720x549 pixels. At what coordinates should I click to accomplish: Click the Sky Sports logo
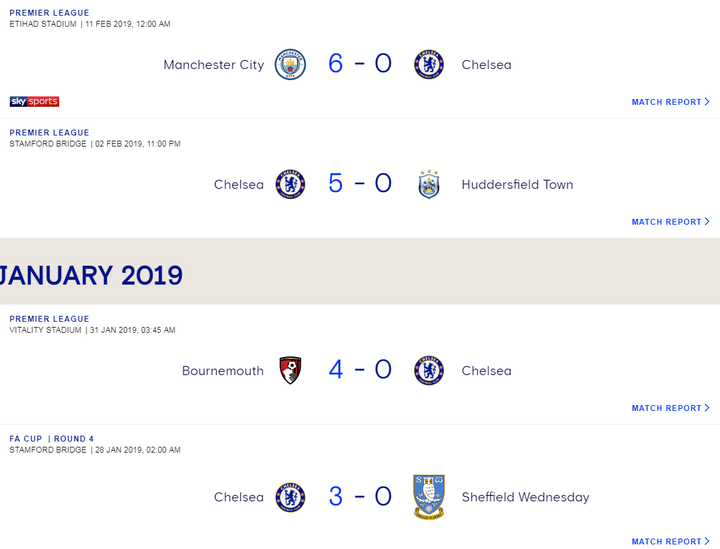click(x=35, y=102)
